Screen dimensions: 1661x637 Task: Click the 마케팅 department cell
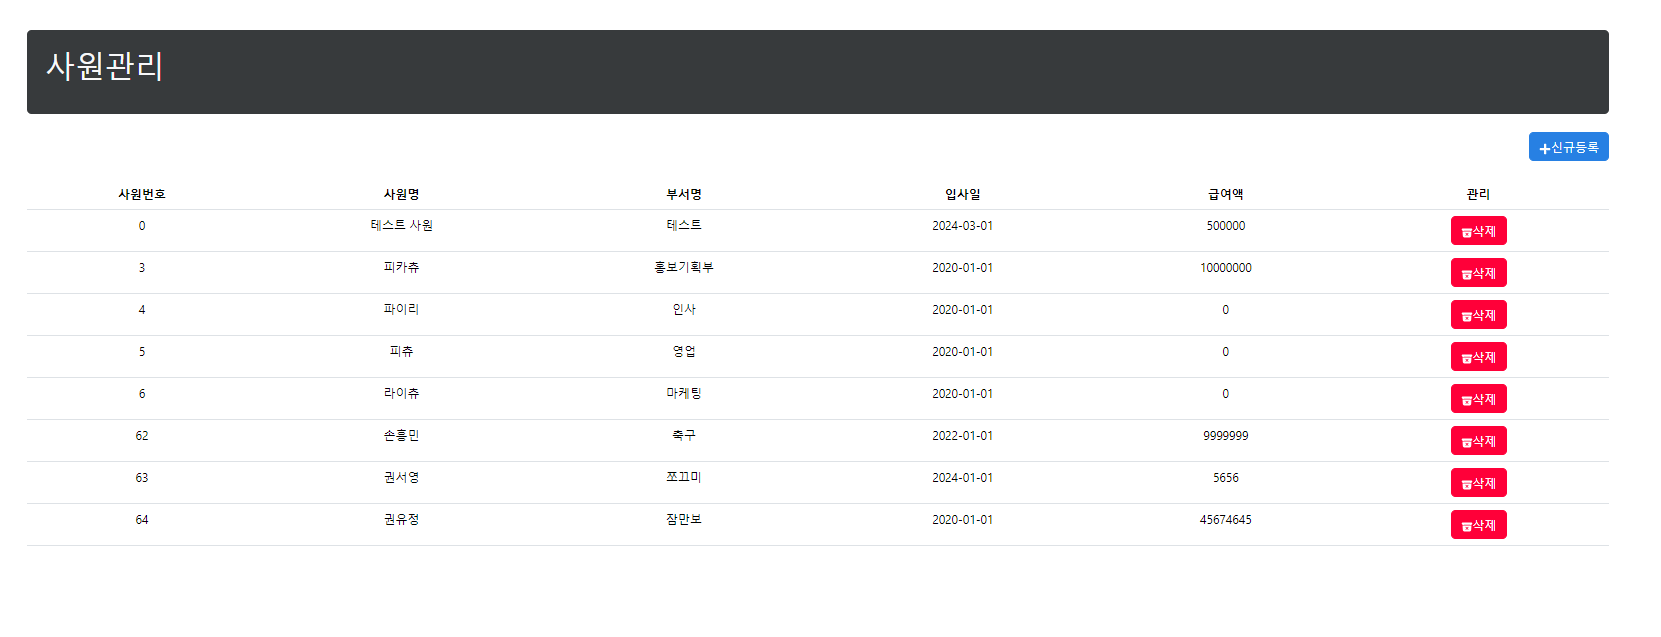(684, 394)
